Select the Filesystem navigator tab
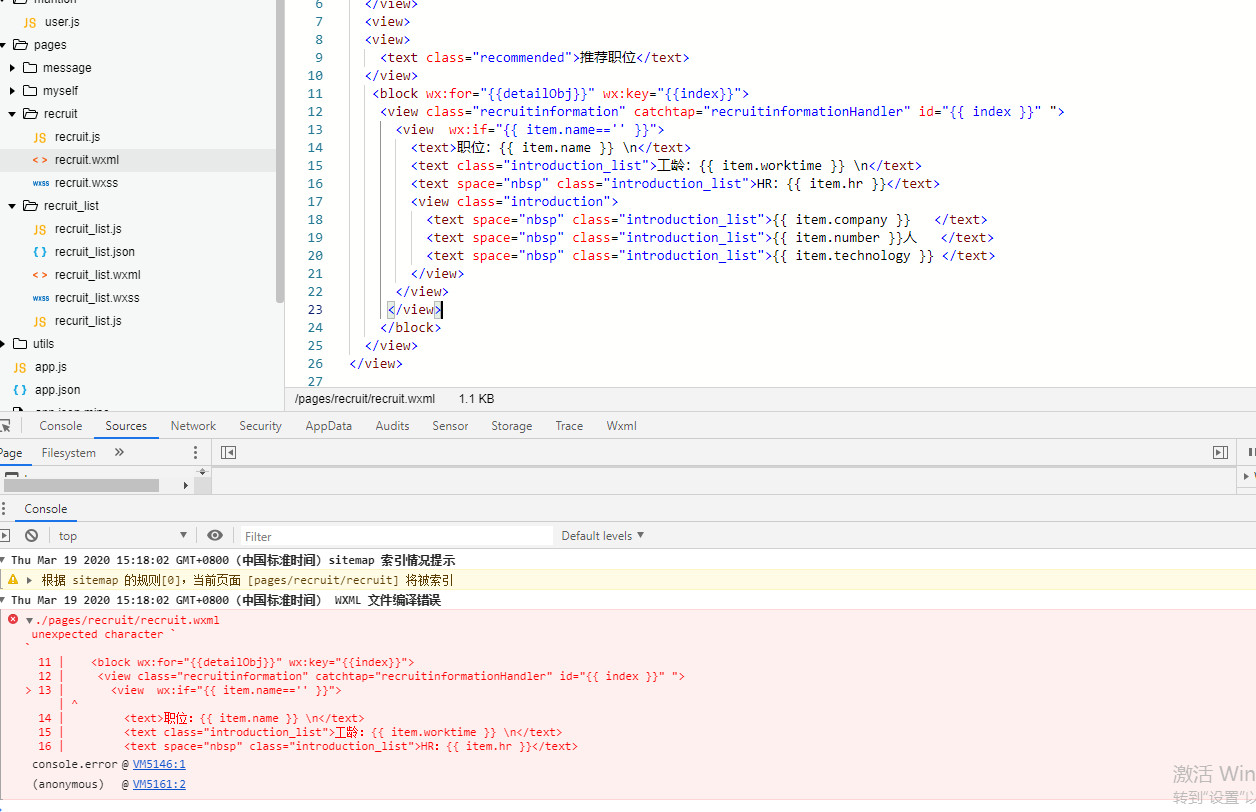1256x812 pixels. point(69,453)
